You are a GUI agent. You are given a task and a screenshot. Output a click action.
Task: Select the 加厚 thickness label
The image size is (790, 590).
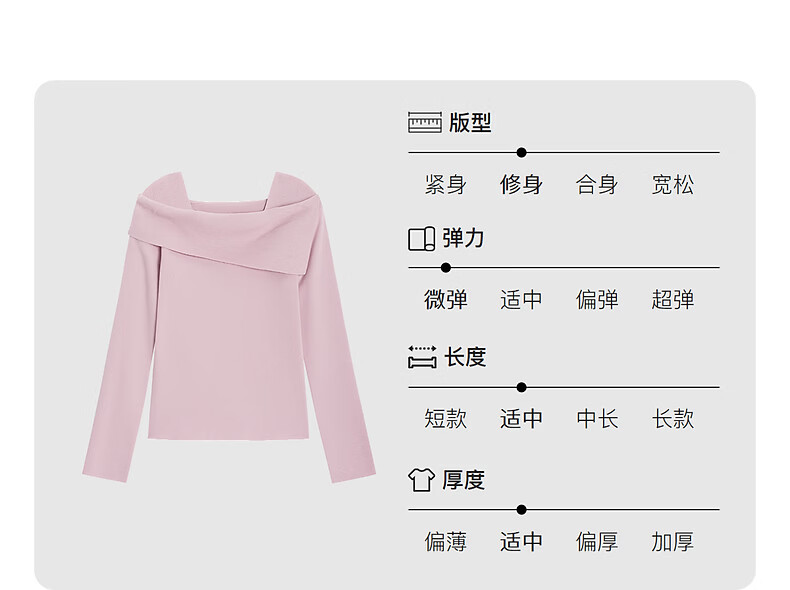673,542
